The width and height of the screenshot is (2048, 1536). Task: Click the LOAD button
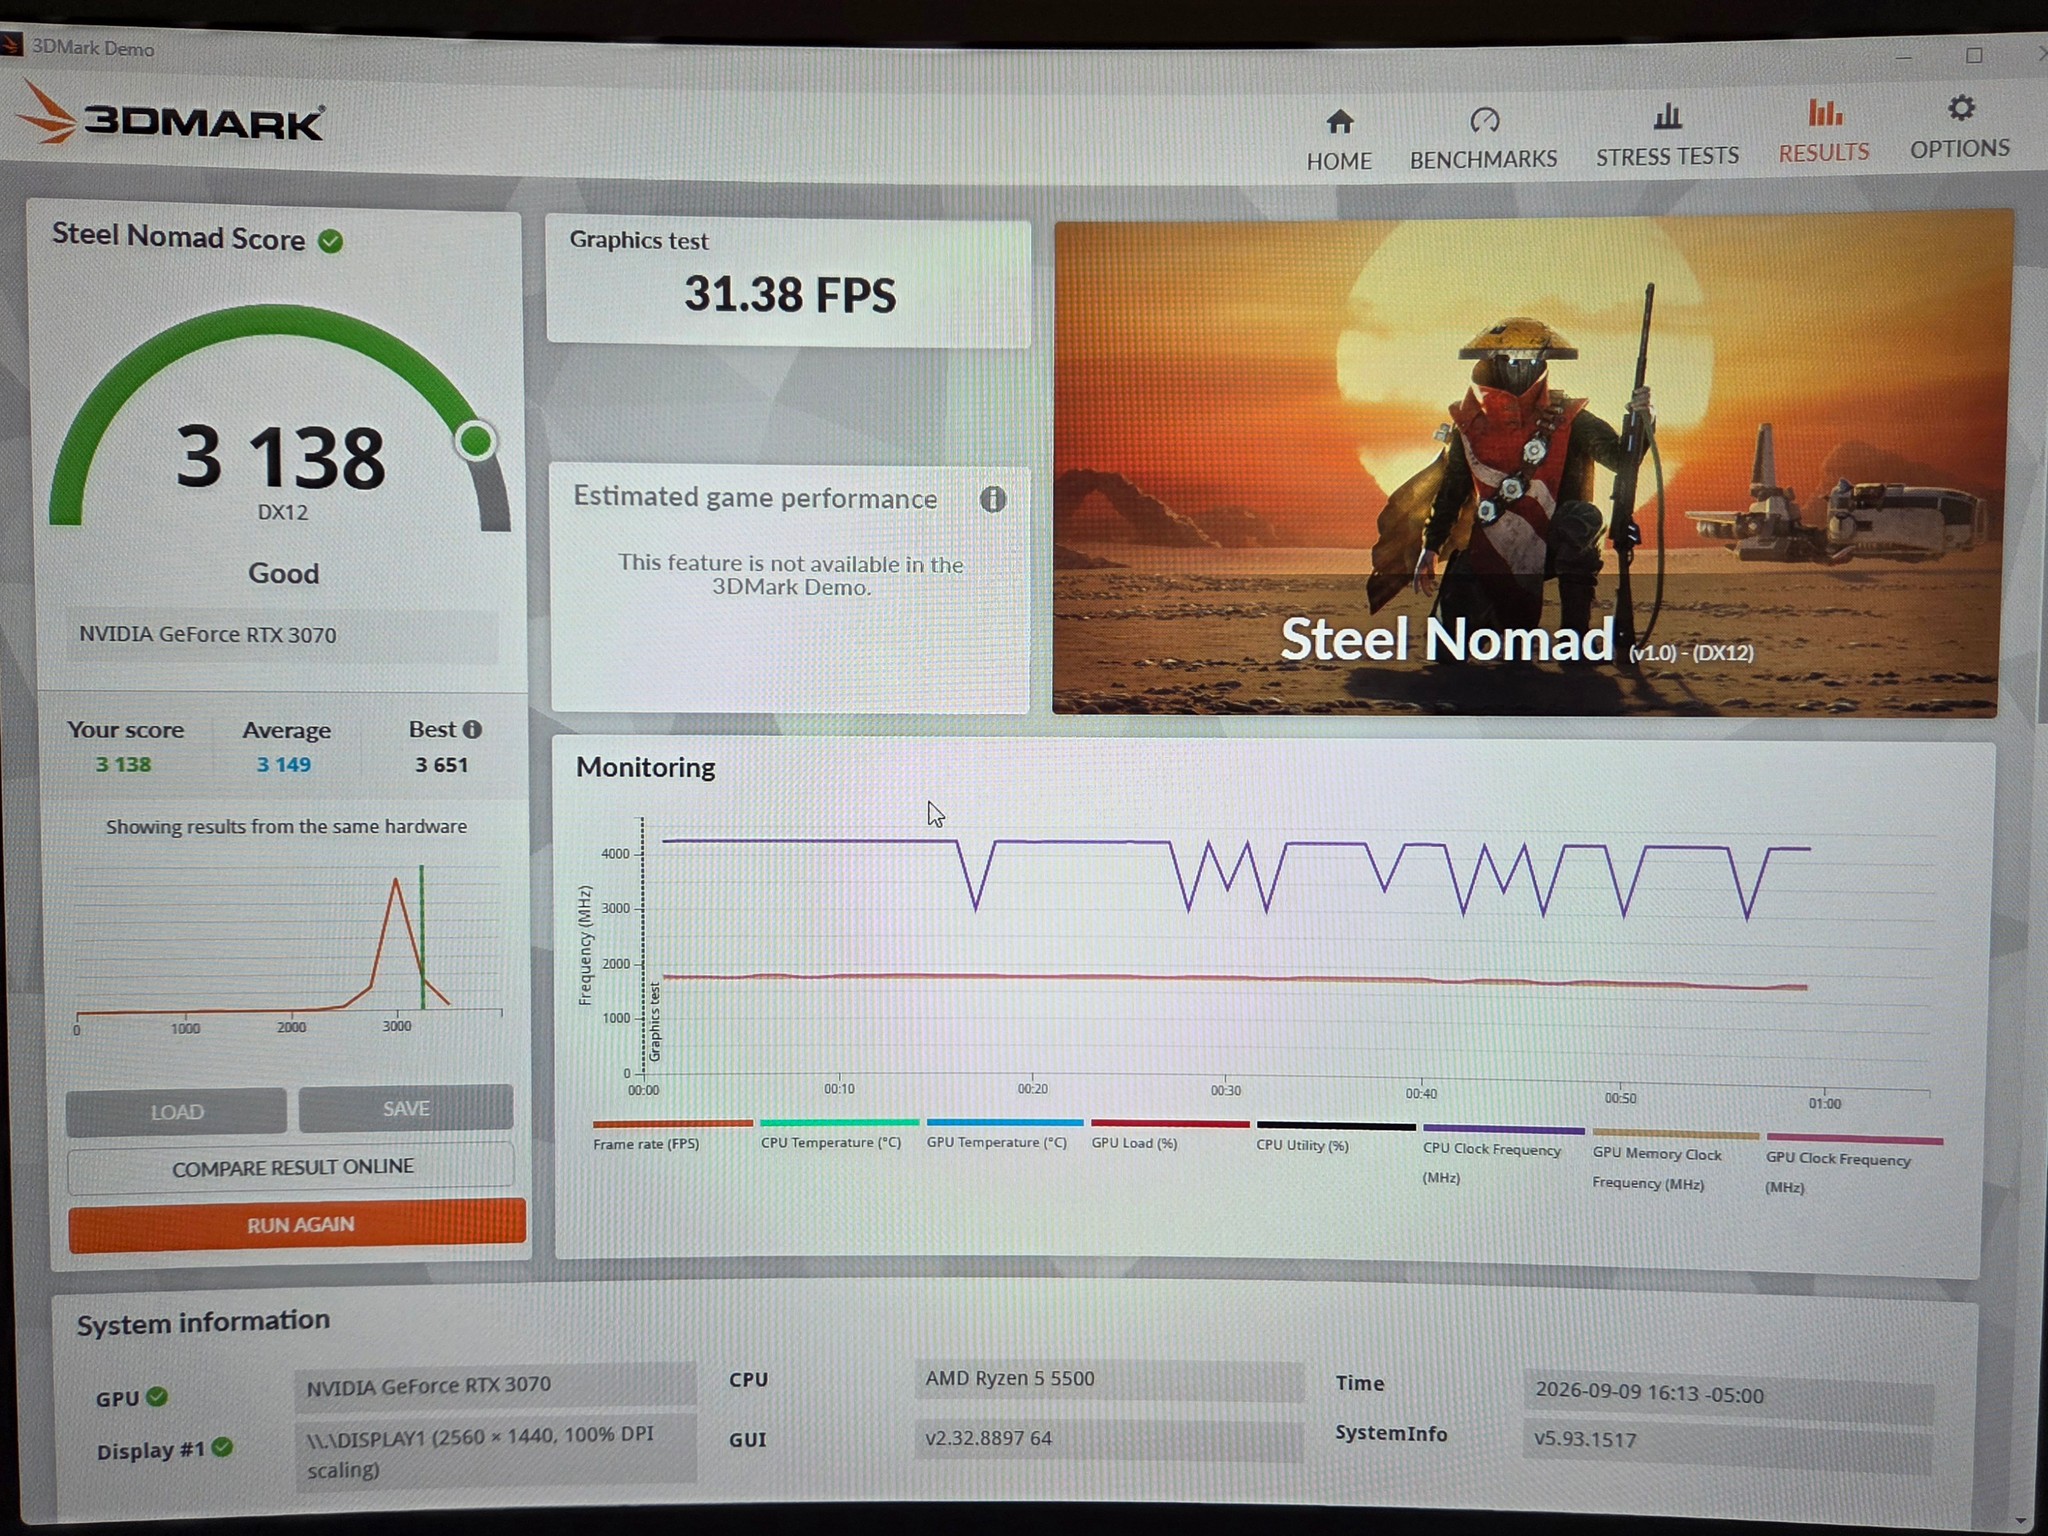pyautogui.click(x=176, y=1112)
